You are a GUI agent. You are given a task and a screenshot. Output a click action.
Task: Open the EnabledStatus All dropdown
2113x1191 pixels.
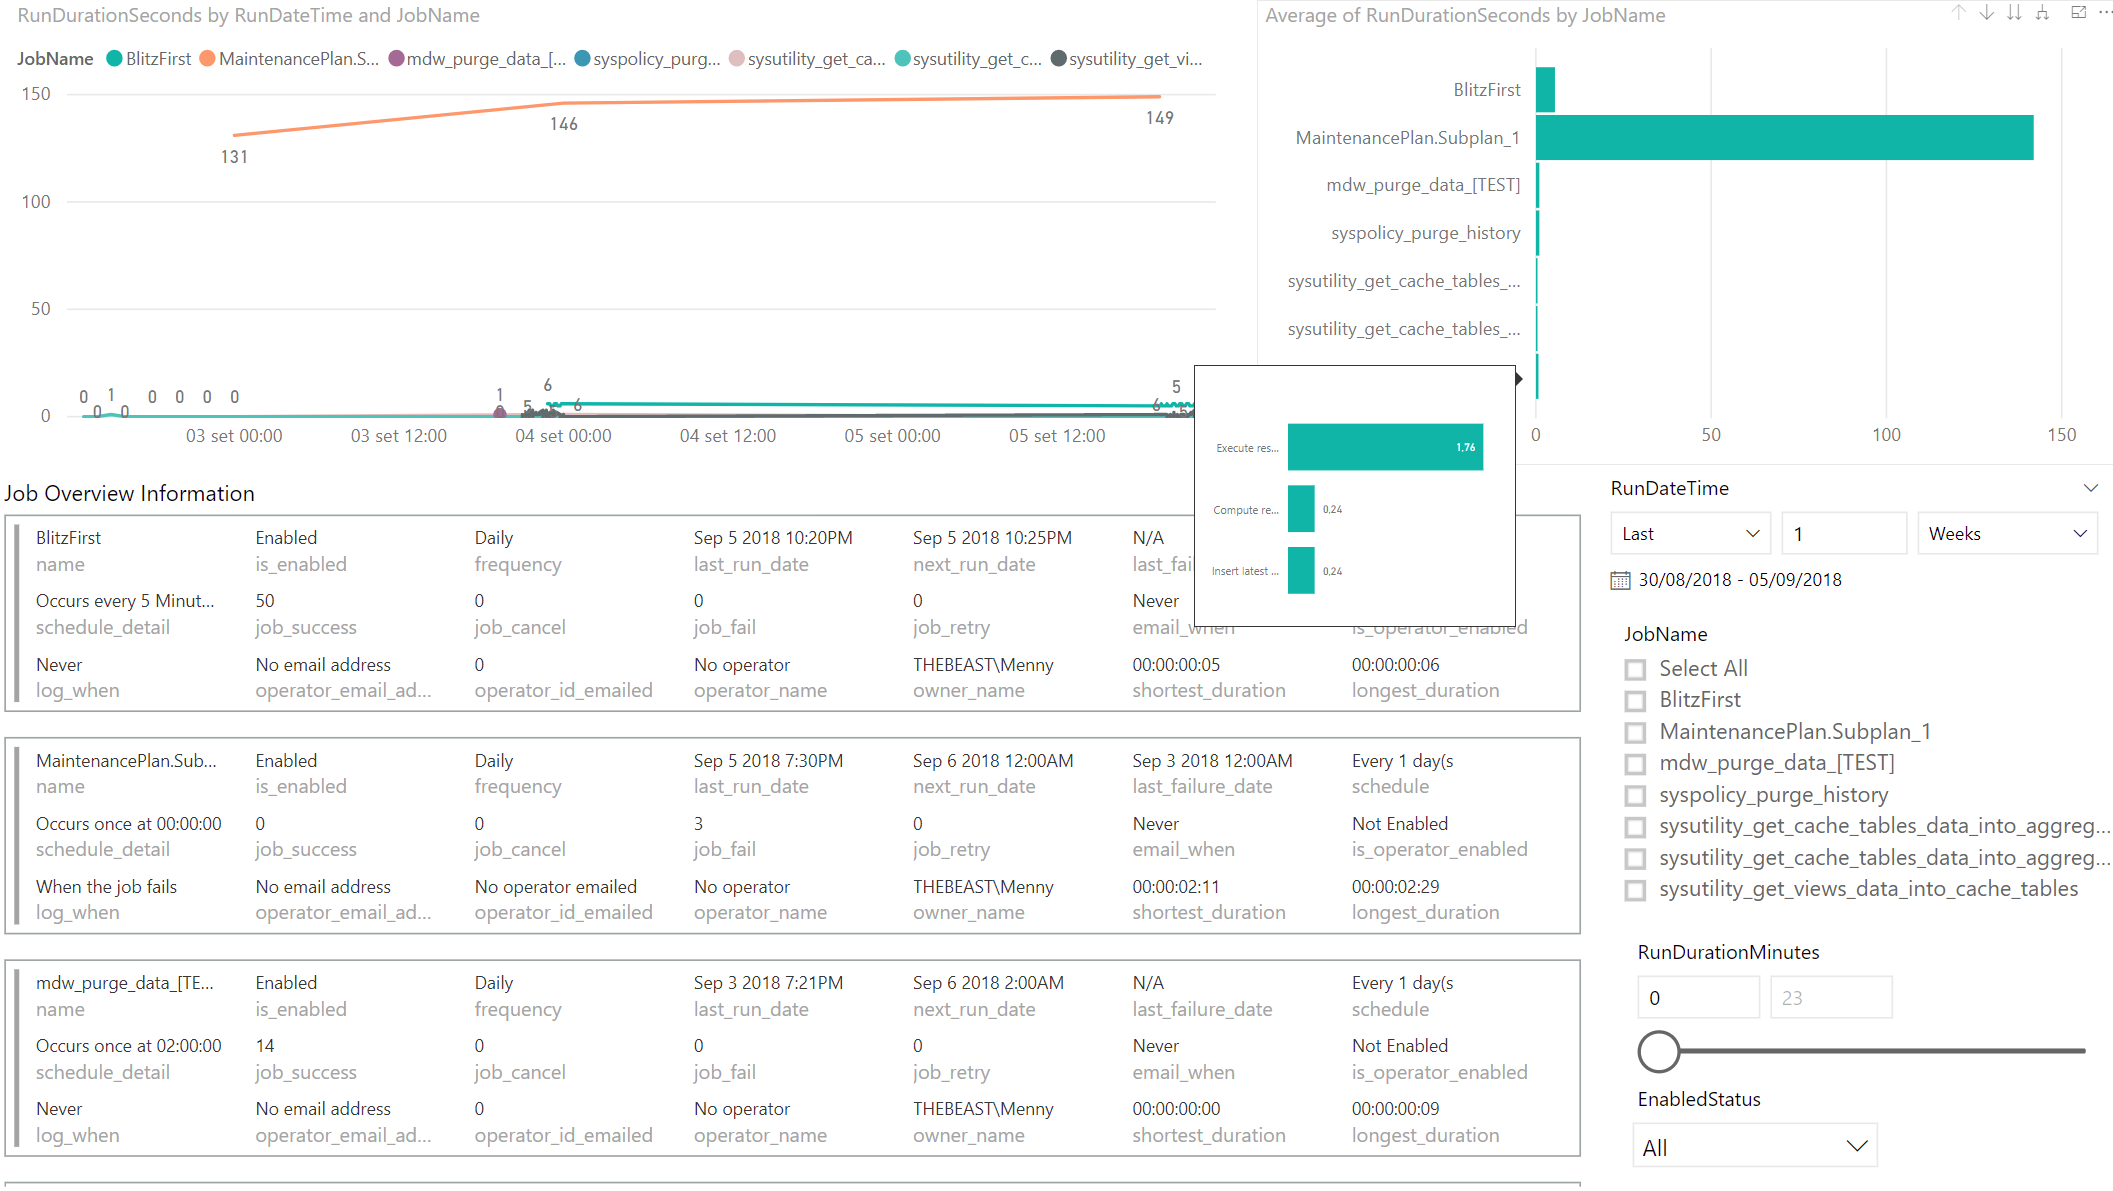(1753, 1146)
